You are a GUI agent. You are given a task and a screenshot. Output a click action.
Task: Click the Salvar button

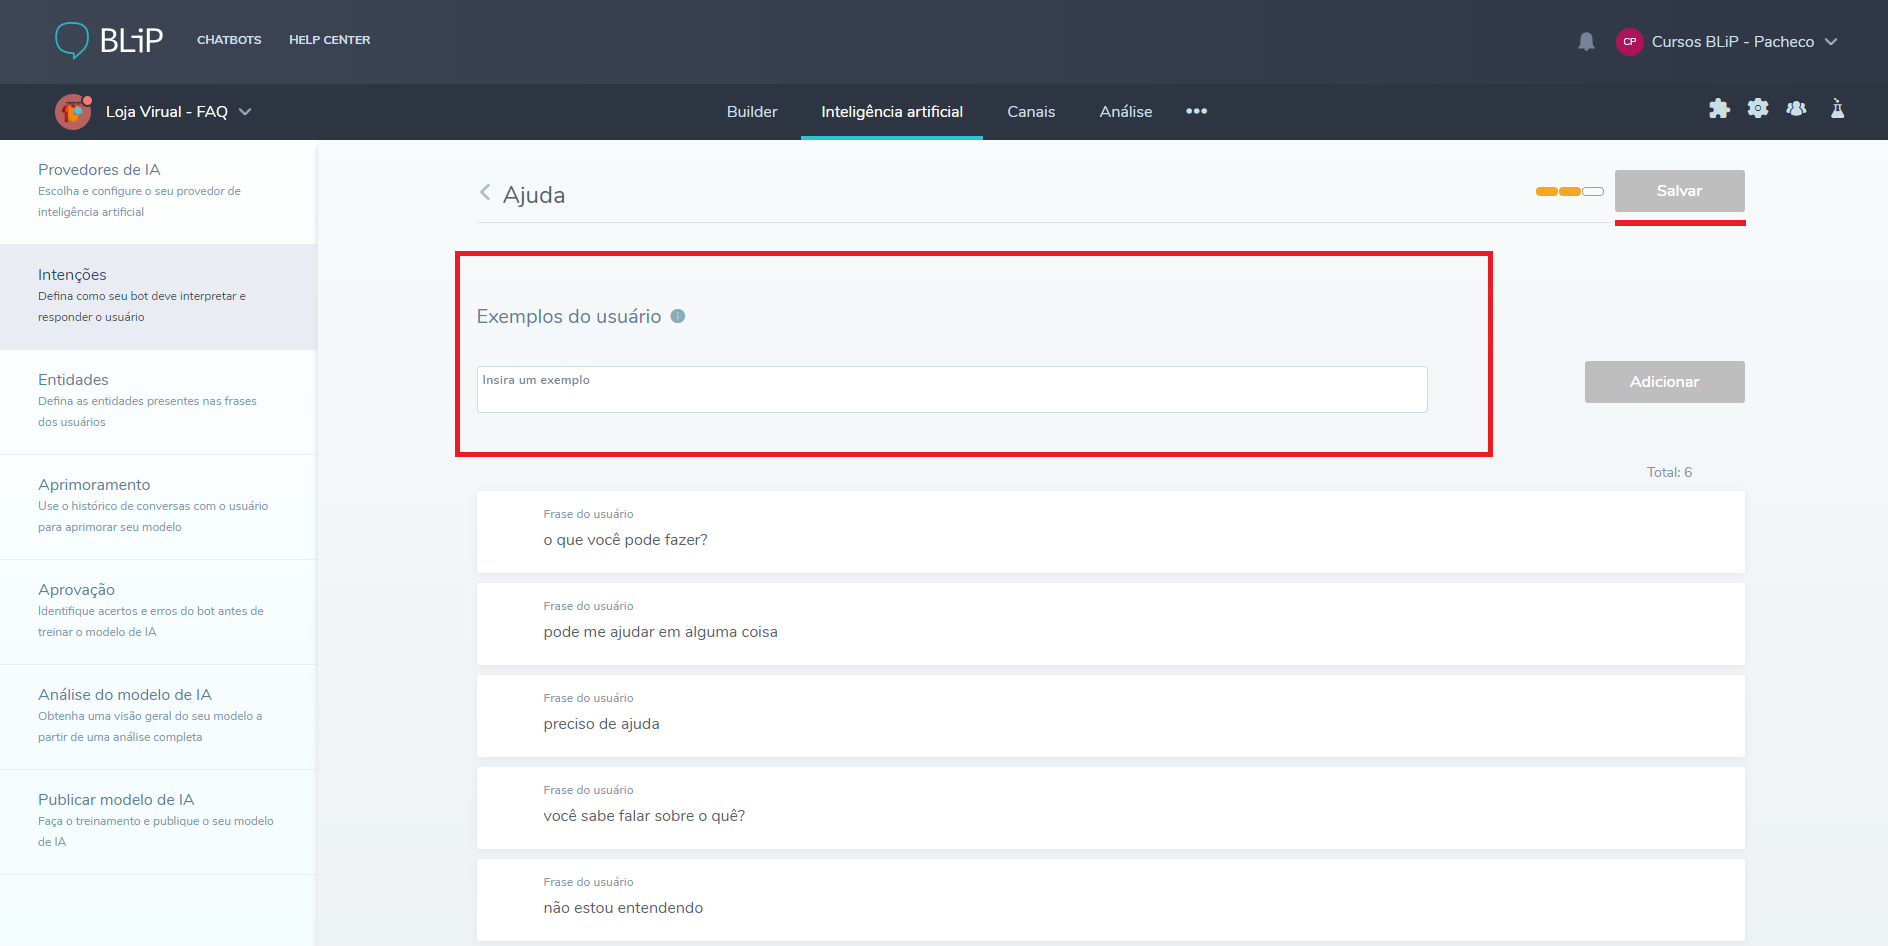point(1679,191)
